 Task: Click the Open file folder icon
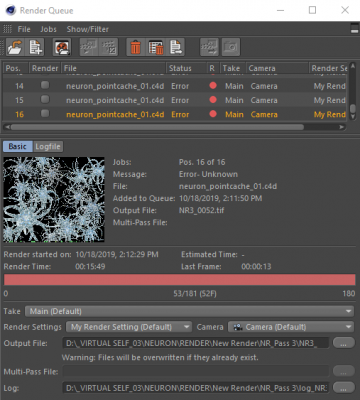(x=15, y=47)
